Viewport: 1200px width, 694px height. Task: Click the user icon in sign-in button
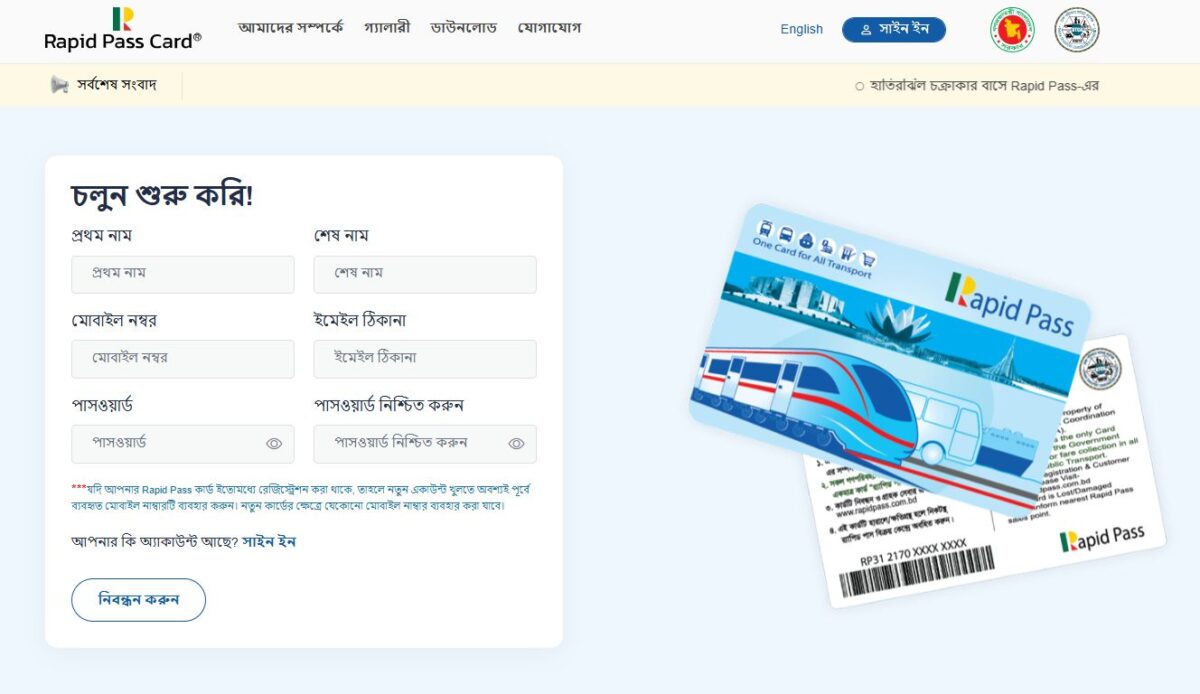click(x=866, y=30)
